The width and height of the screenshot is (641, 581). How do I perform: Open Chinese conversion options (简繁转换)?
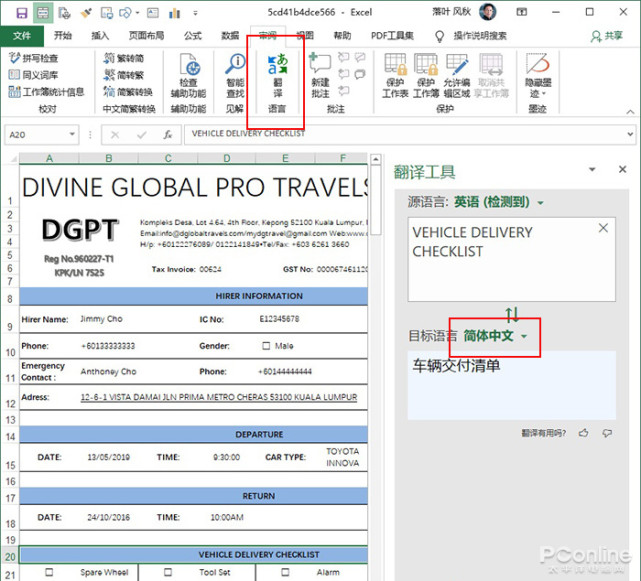128,92
